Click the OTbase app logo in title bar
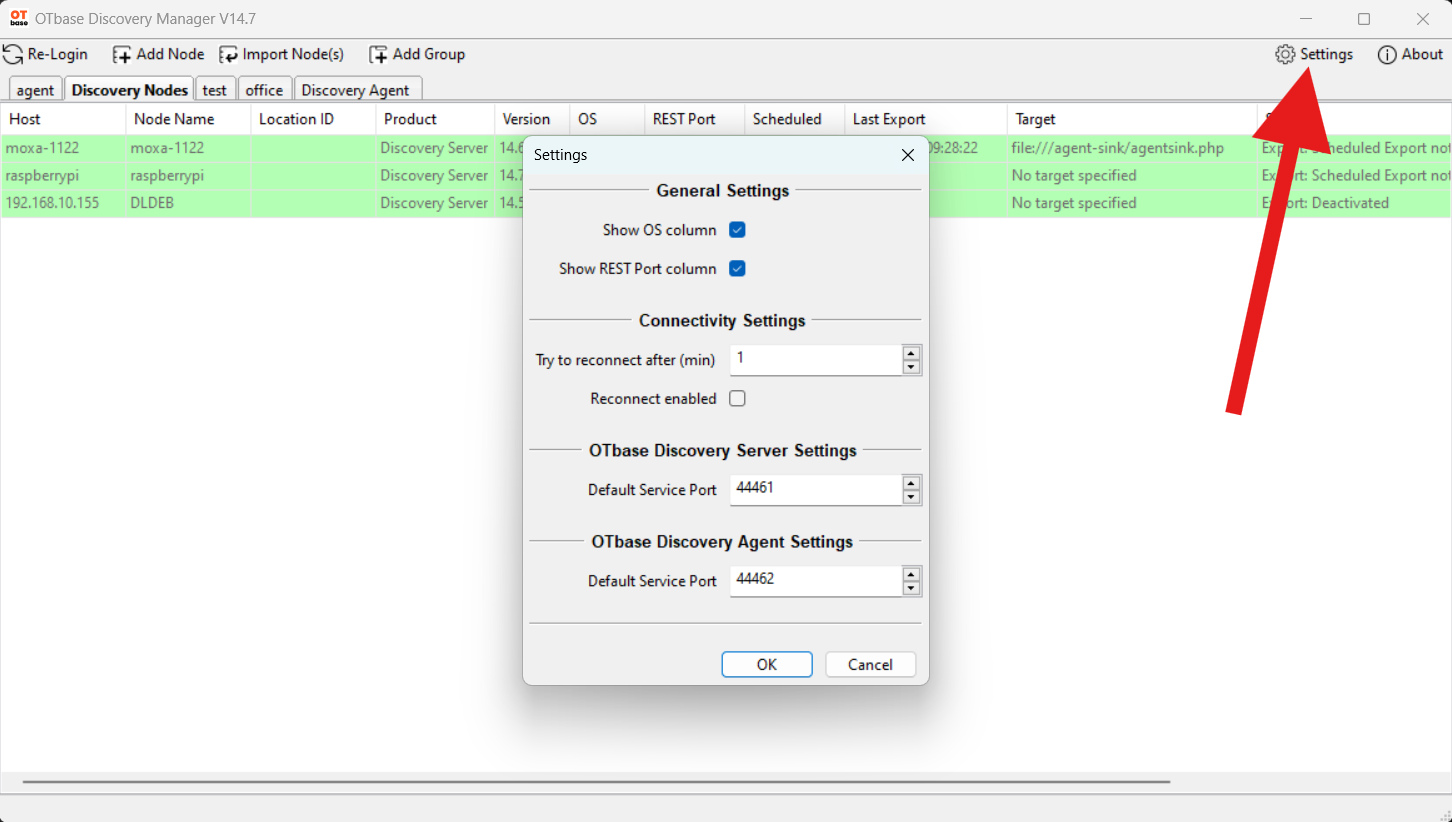Screen dimensions: 1452x822 point(19,18)
